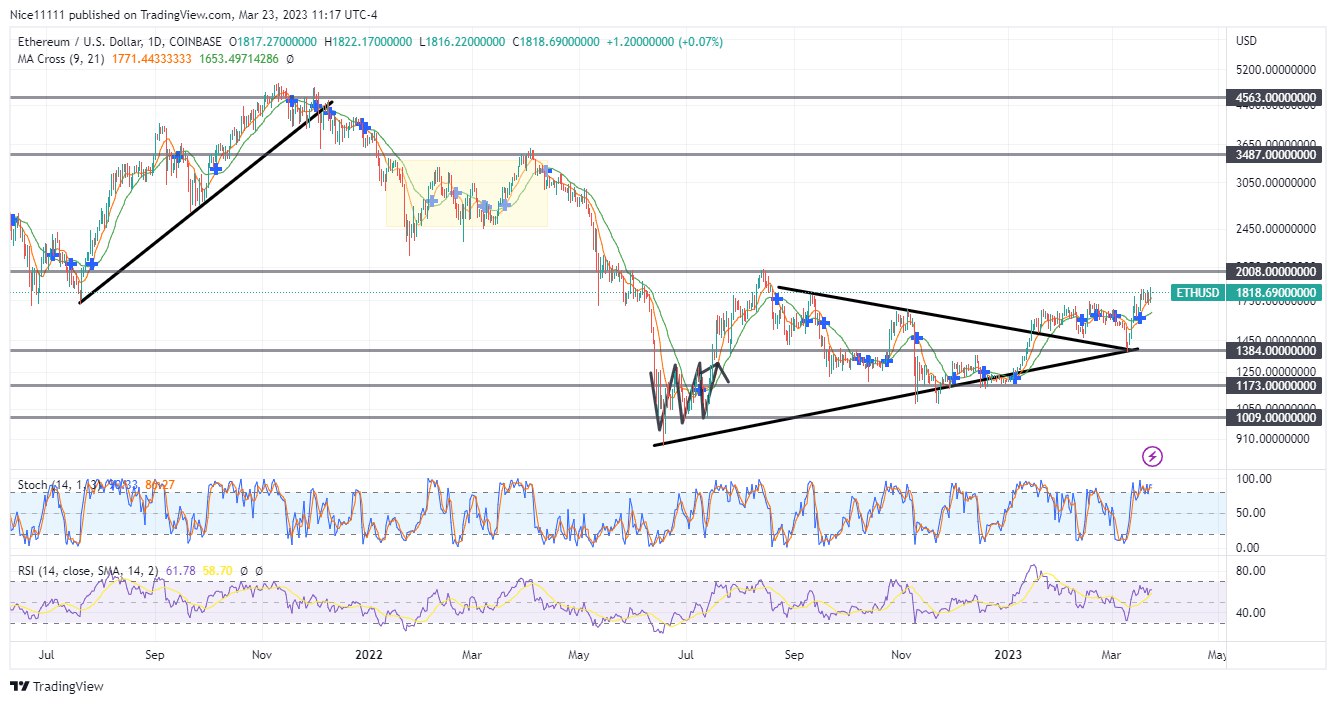
Task: Click the 1173.00000000 price level label
Action: click(x=1272, y=386)
